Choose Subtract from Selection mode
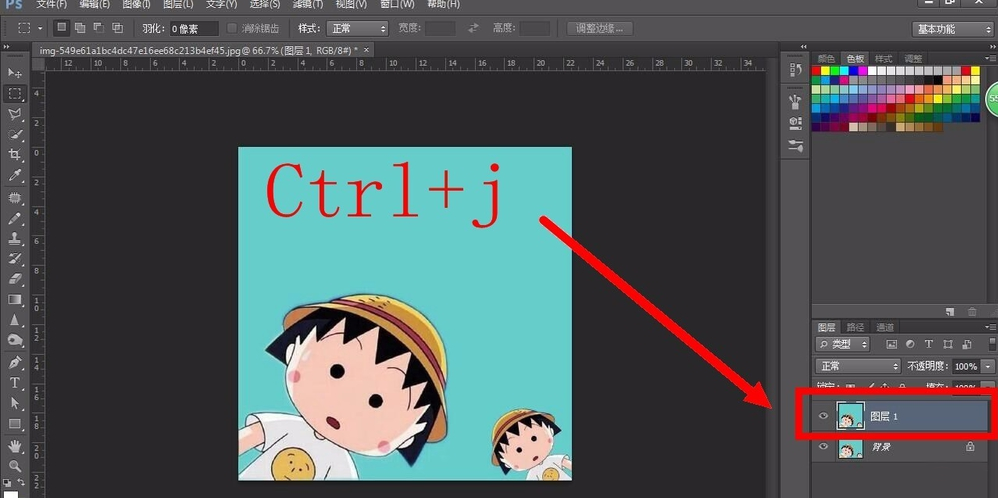998x498 pixels. coord(99,28)
